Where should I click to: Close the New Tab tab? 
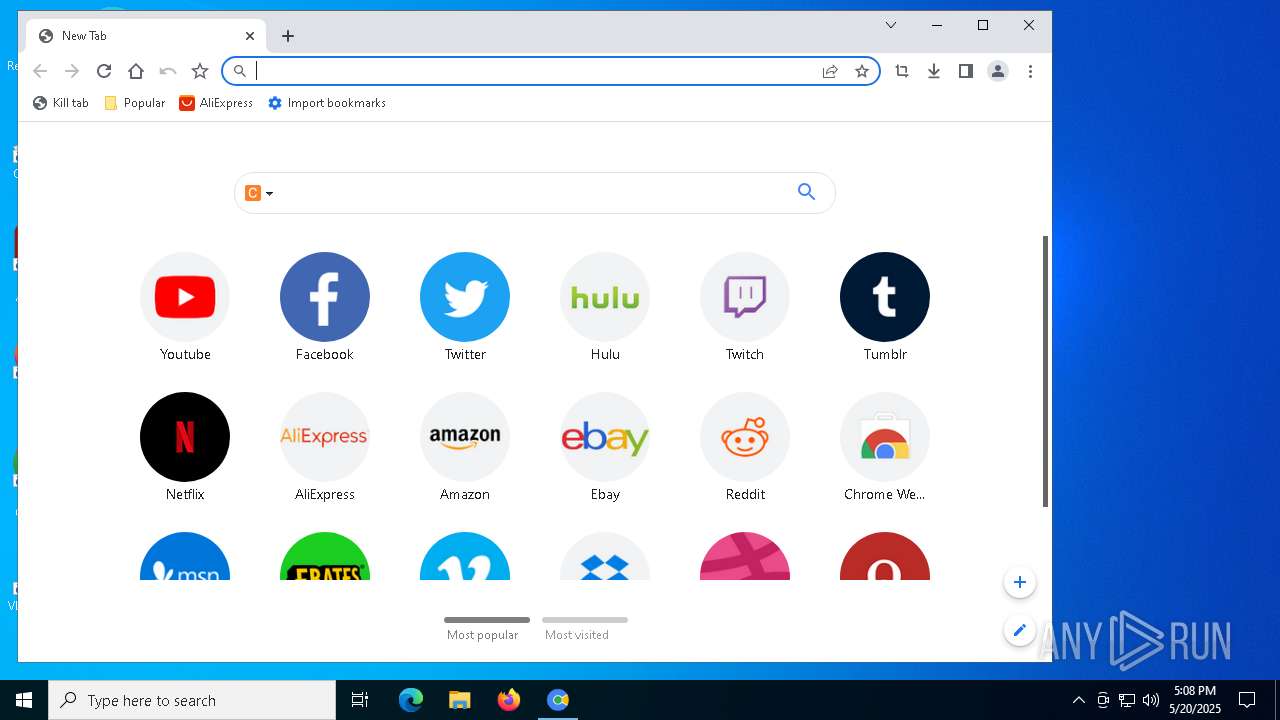(x=250, y=36)
